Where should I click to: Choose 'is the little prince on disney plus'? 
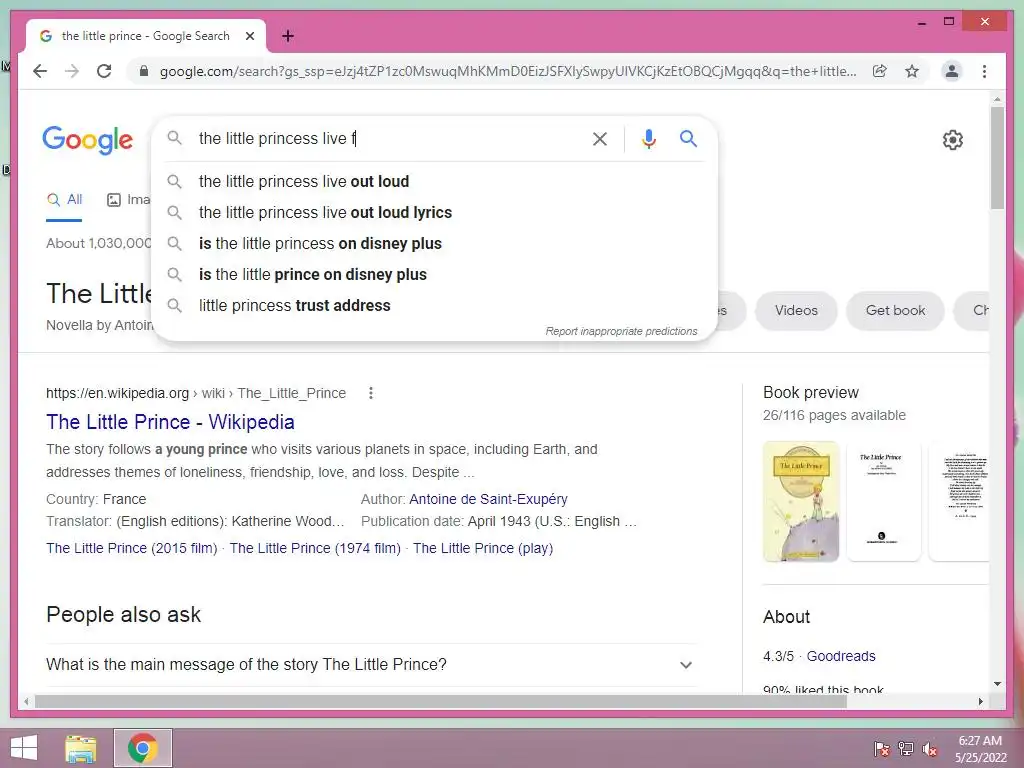tap(434, 275)
